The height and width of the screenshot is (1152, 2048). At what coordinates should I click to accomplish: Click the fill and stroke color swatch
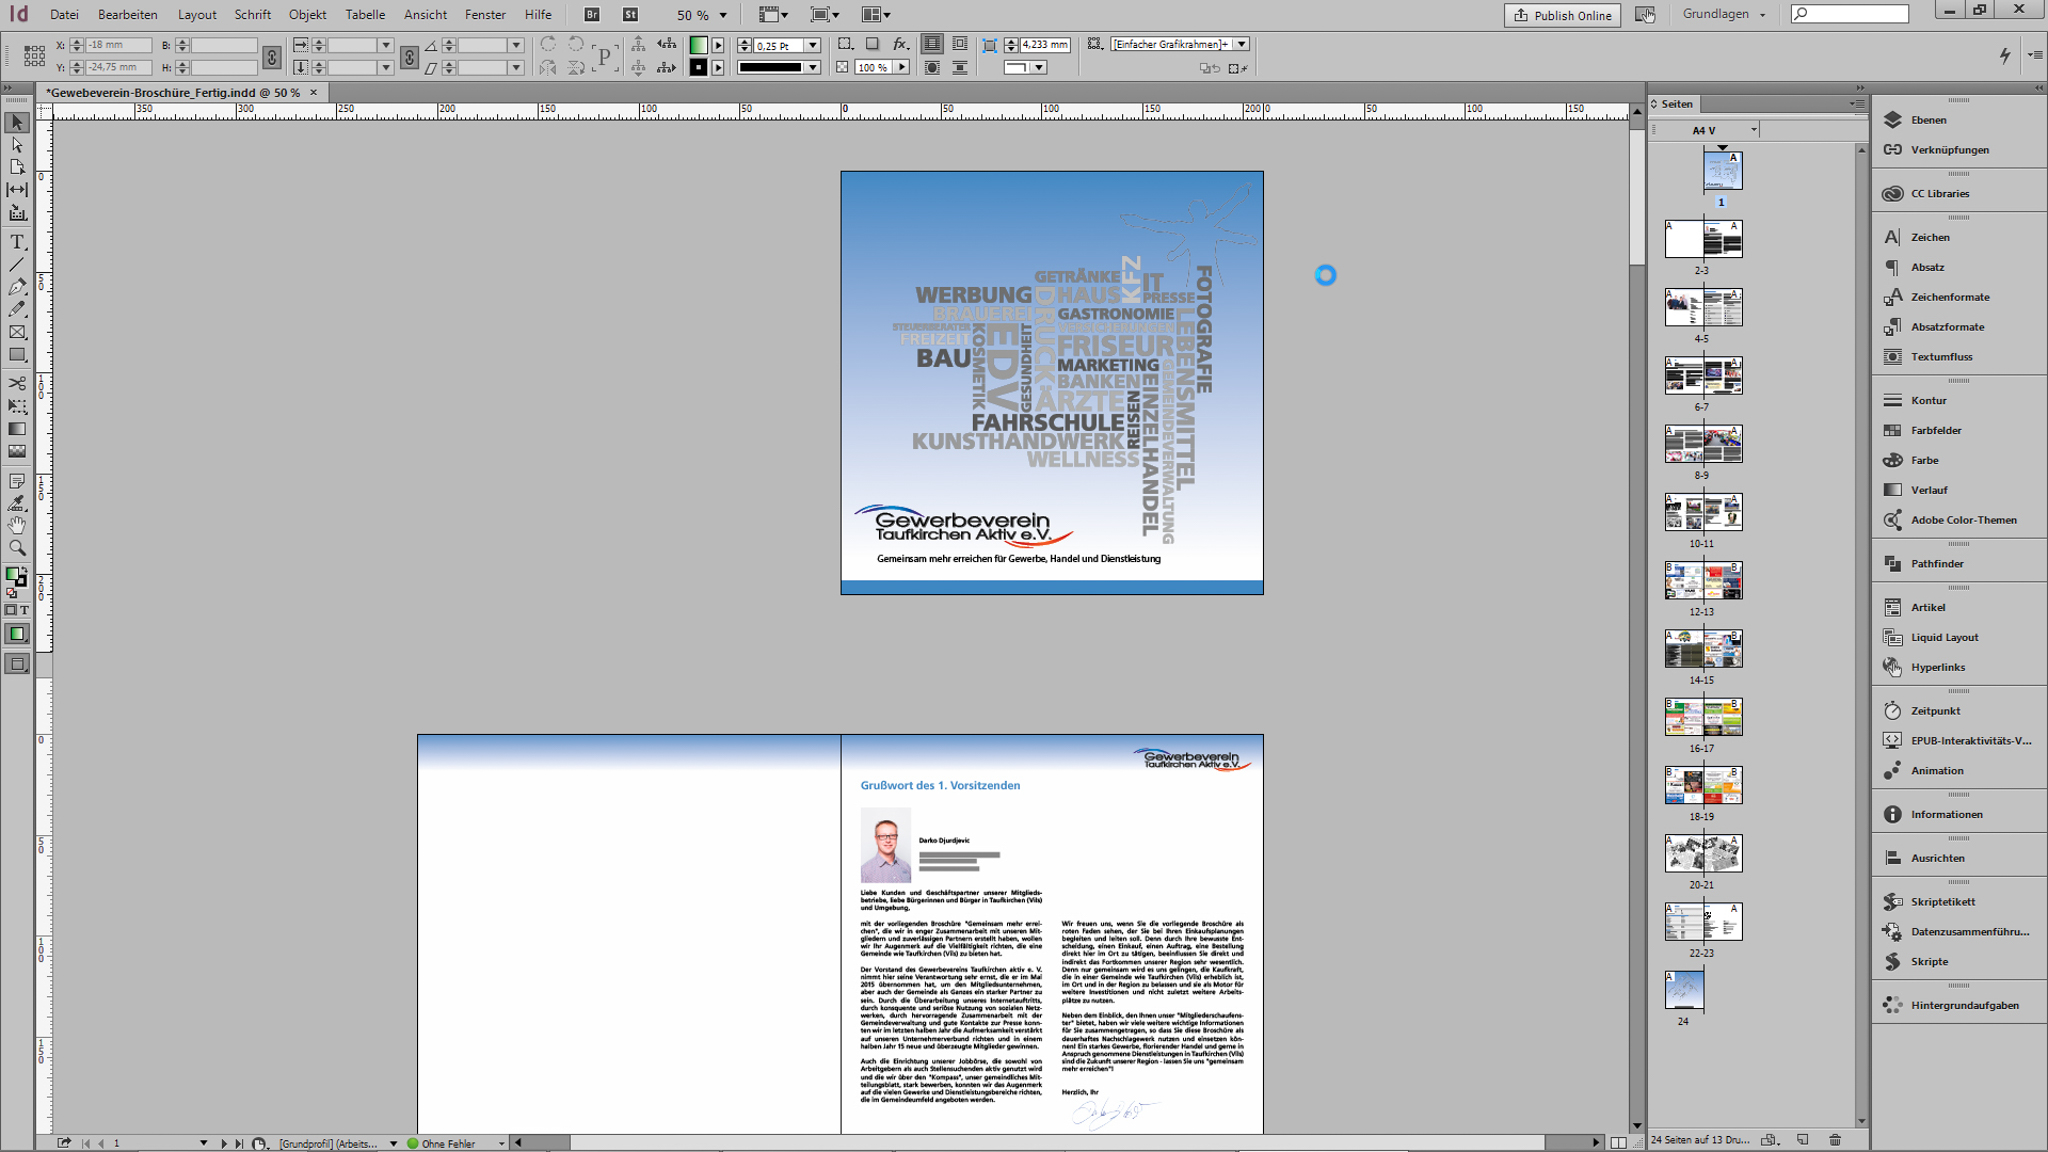click(15, 576)
